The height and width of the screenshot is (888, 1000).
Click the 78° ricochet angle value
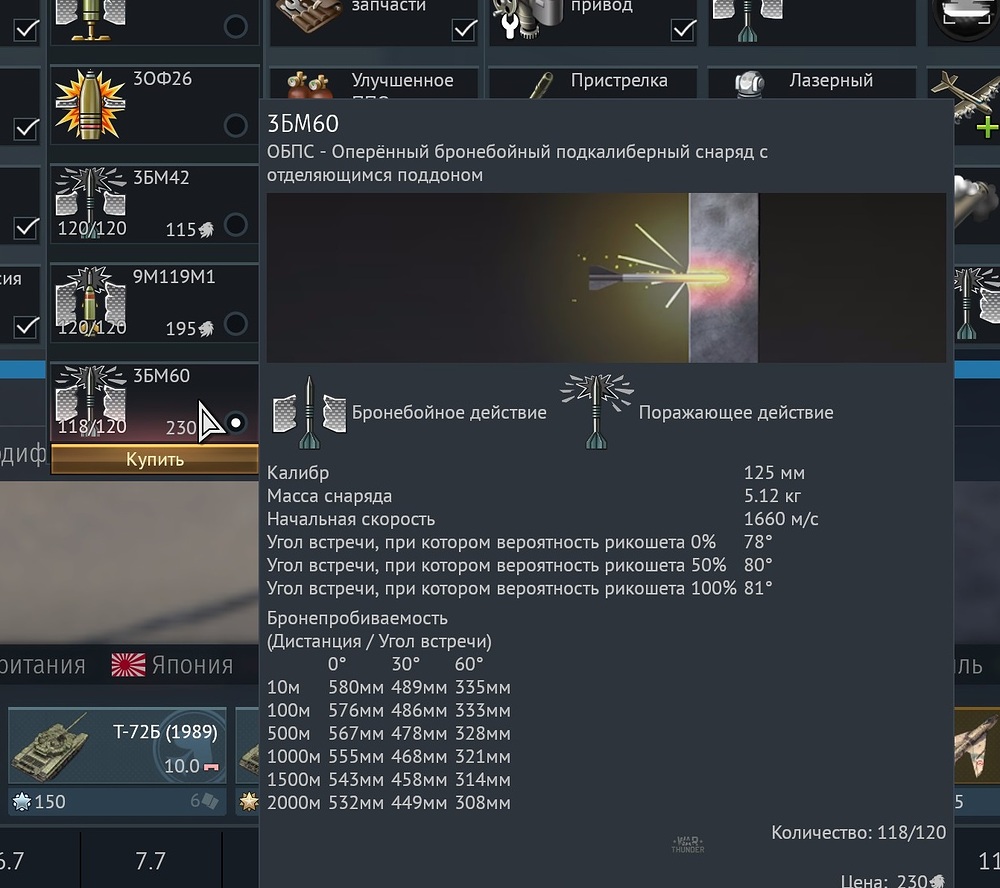758,542
